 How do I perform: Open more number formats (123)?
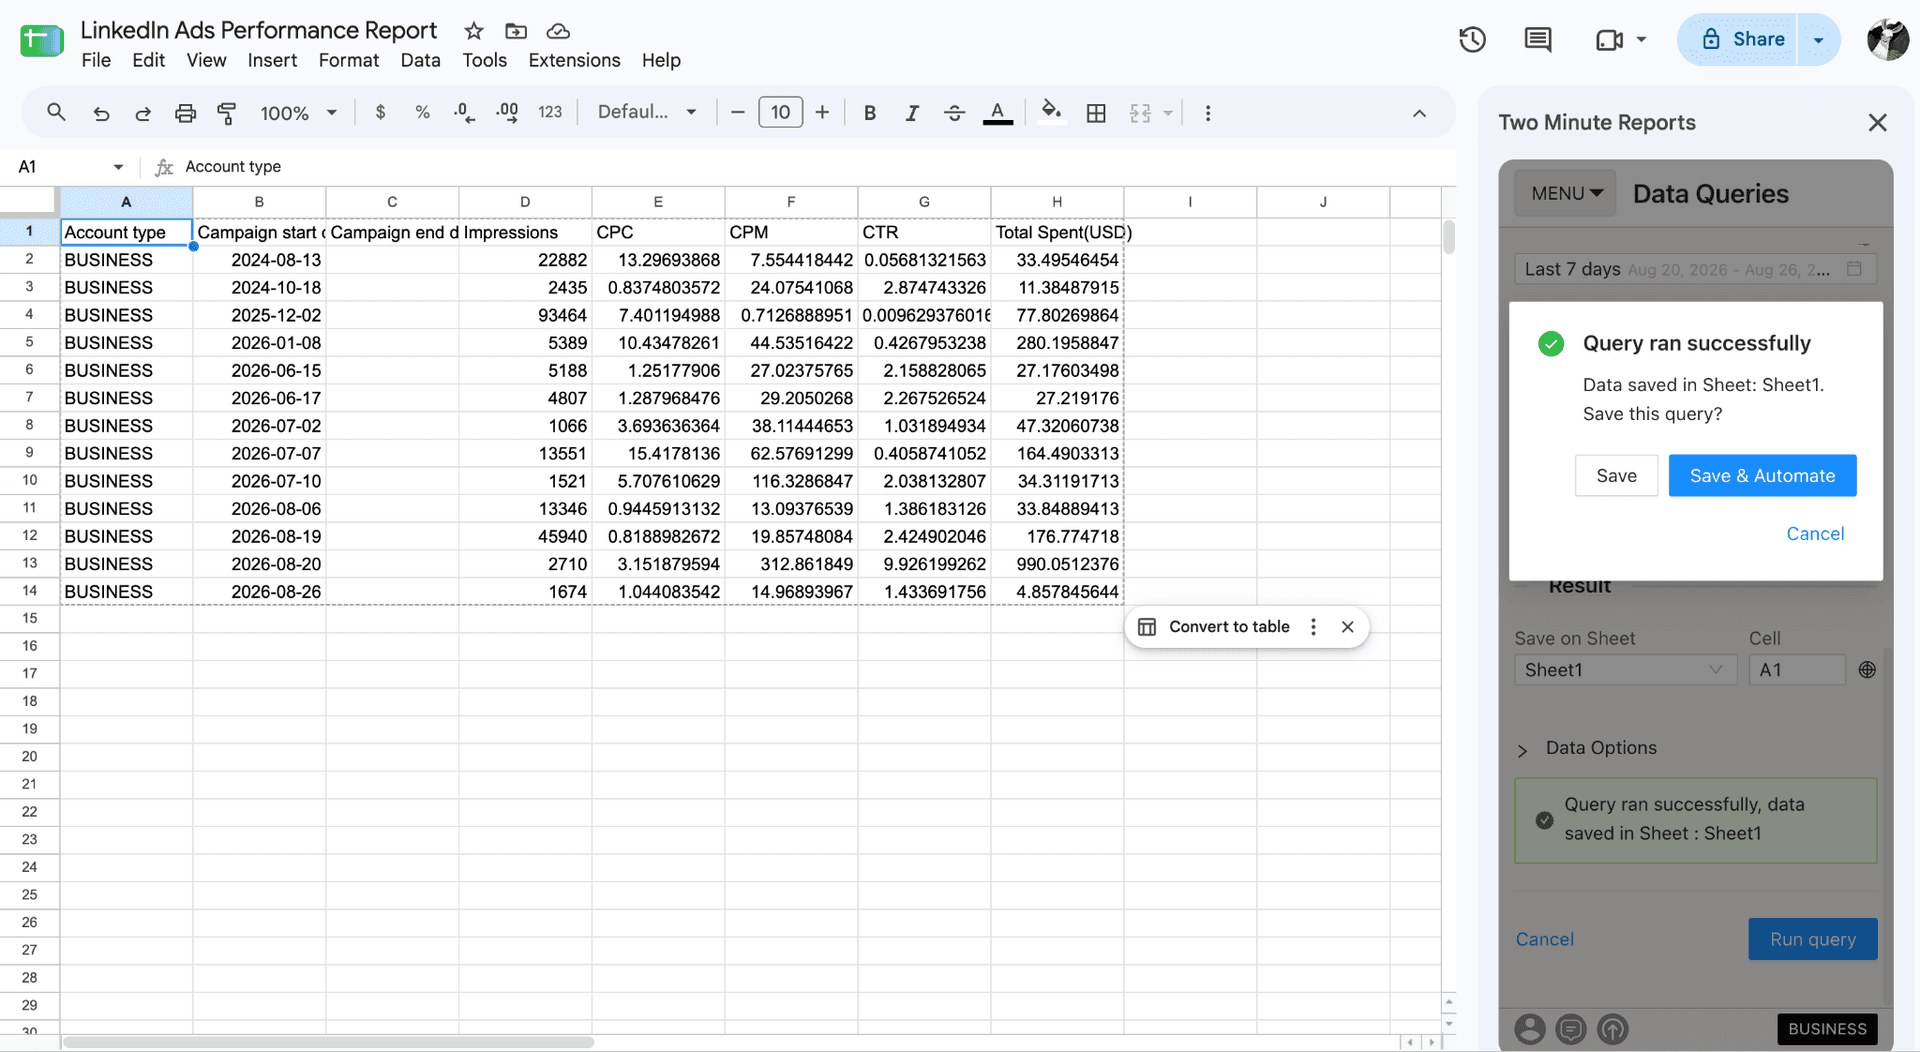(550, 113)
